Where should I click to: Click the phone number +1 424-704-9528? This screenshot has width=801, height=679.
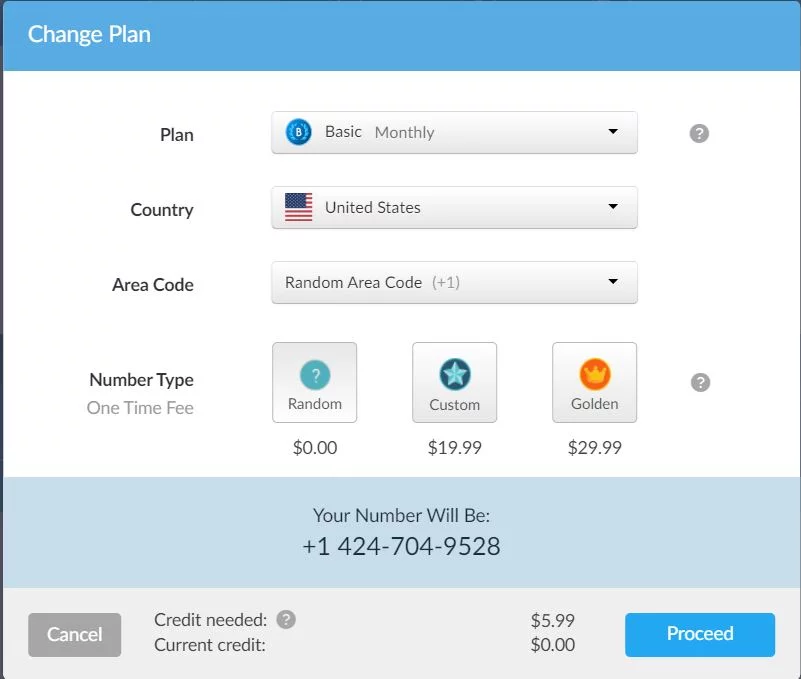pyautogui.click(x=401, y=547)
